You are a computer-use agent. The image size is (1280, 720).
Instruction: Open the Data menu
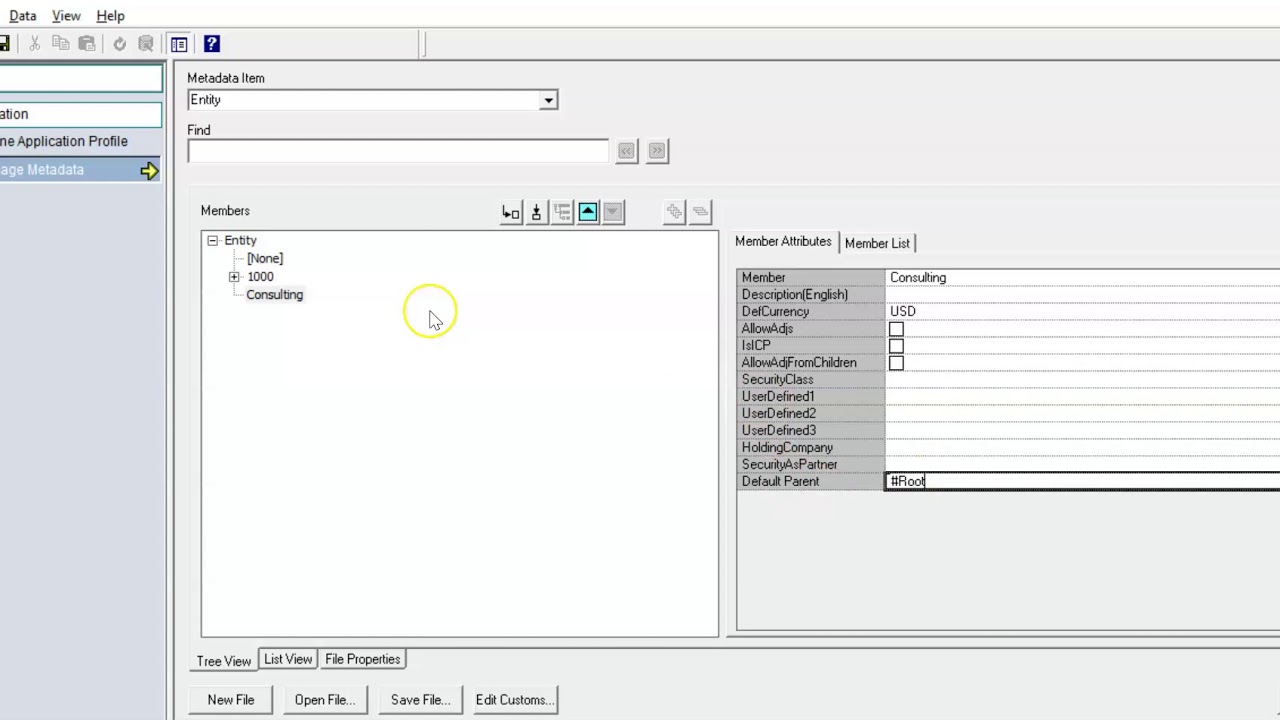(22, 16)
